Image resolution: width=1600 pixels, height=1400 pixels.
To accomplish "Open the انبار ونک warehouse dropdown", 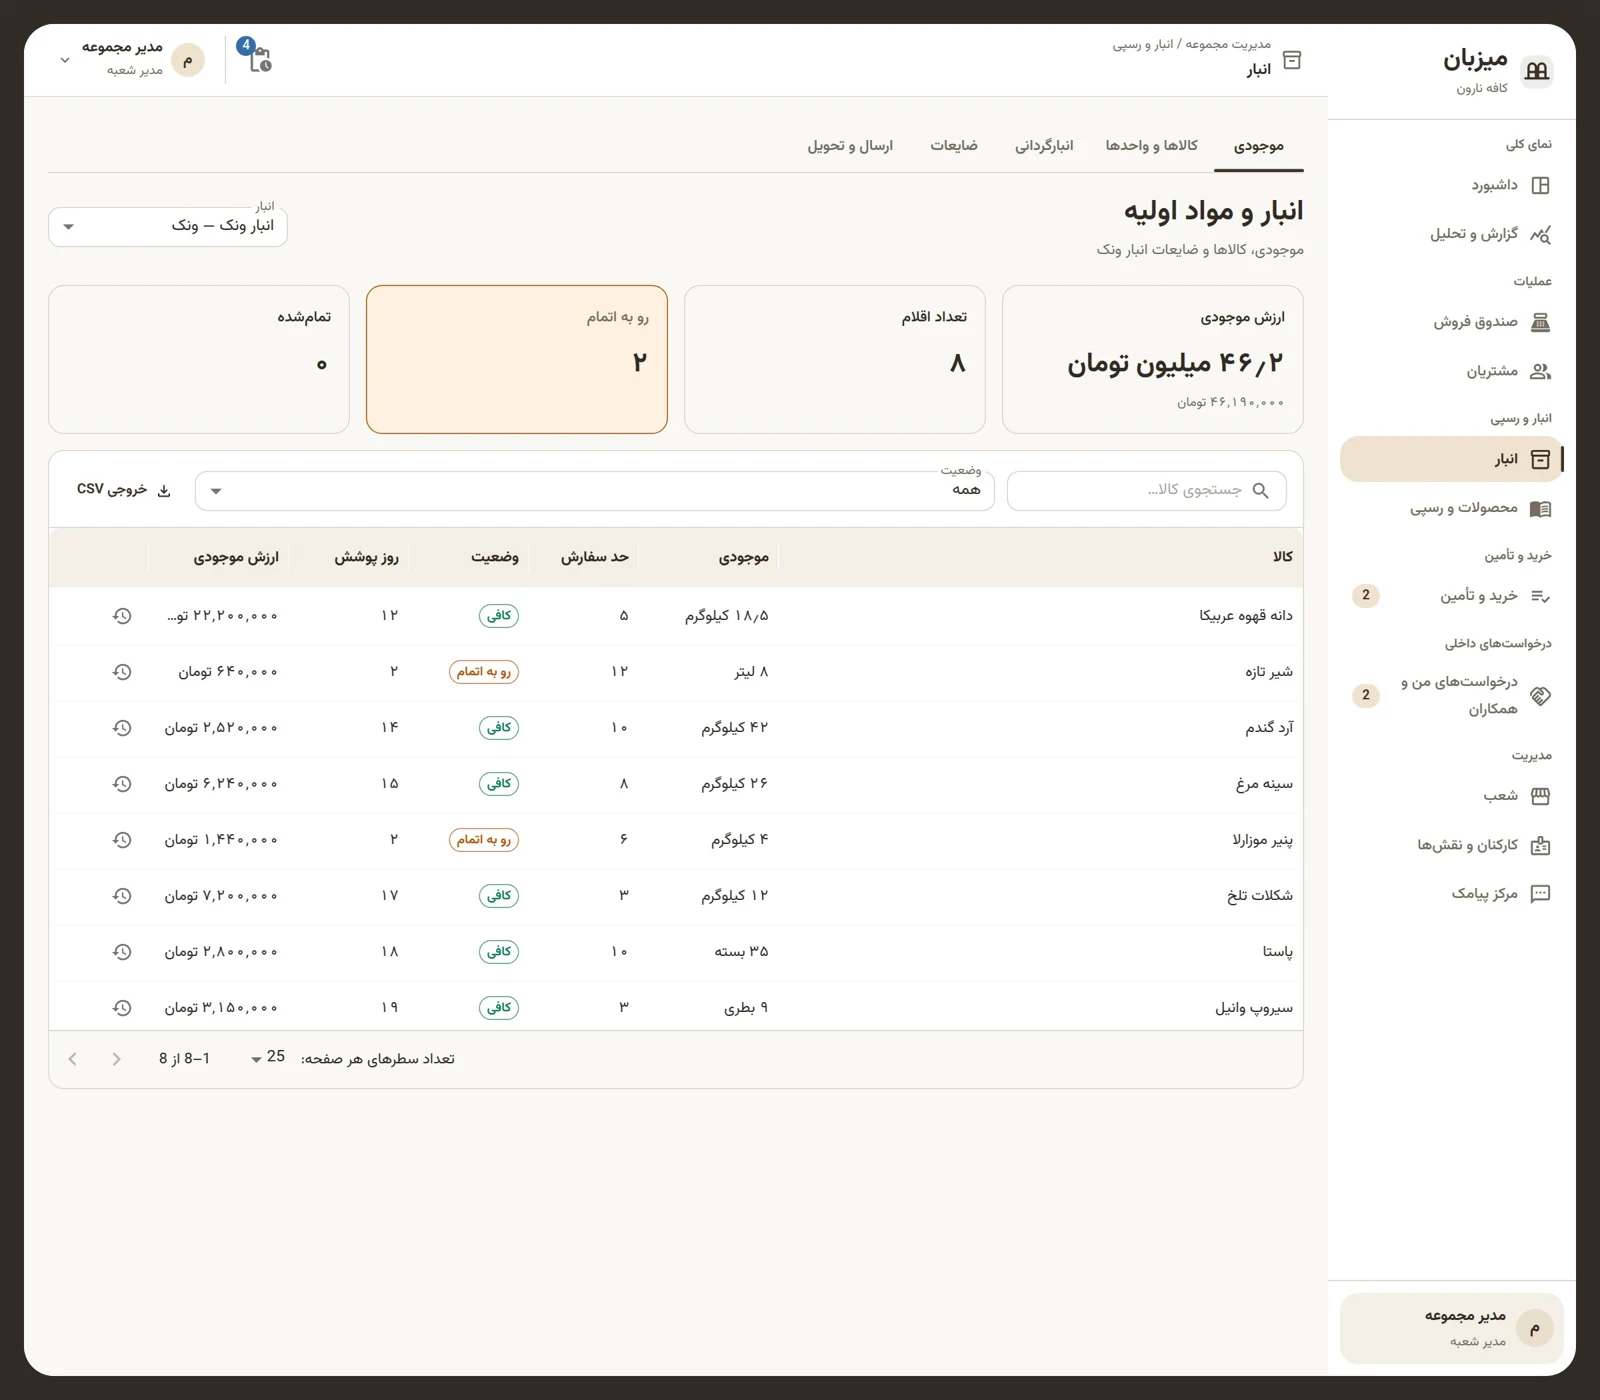I will tap(168, 226).
